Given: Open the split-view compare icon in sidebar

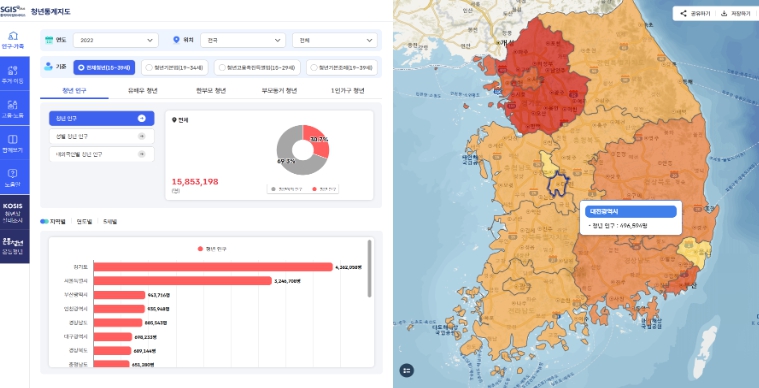Looking at the screenshot, I should click(x=13, y=139).
